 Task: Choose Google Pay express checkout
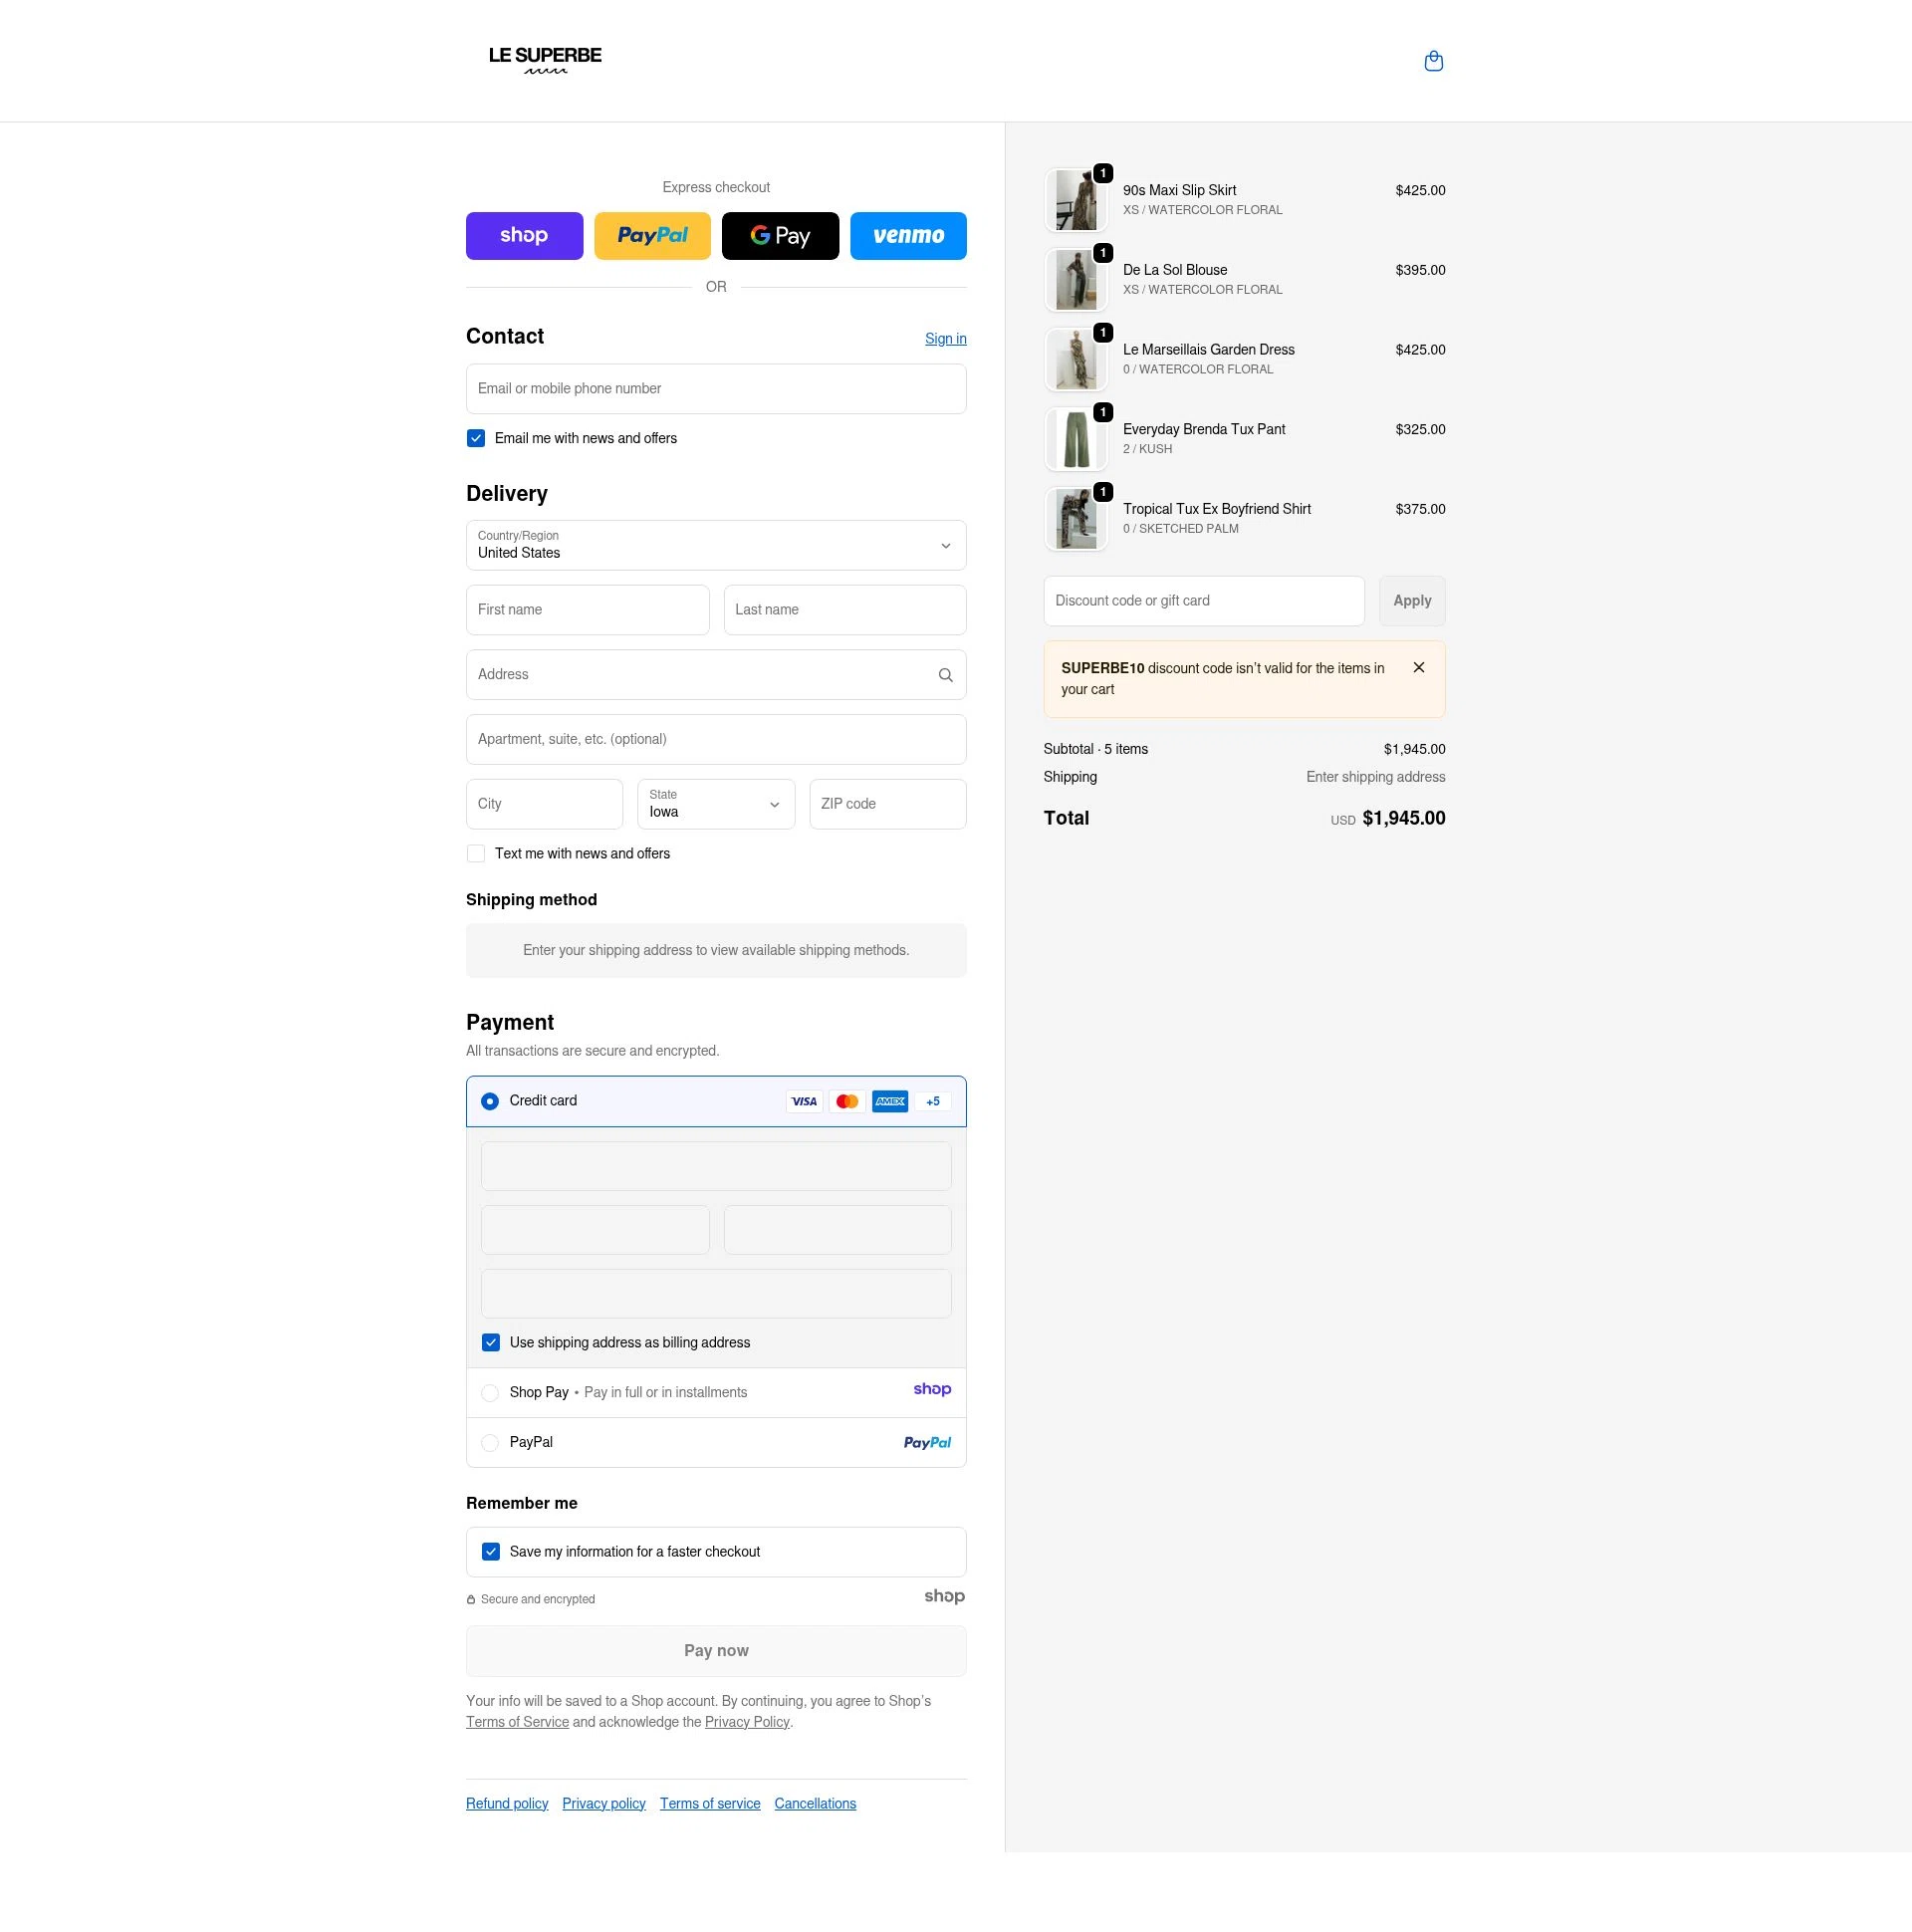[780, 235]
